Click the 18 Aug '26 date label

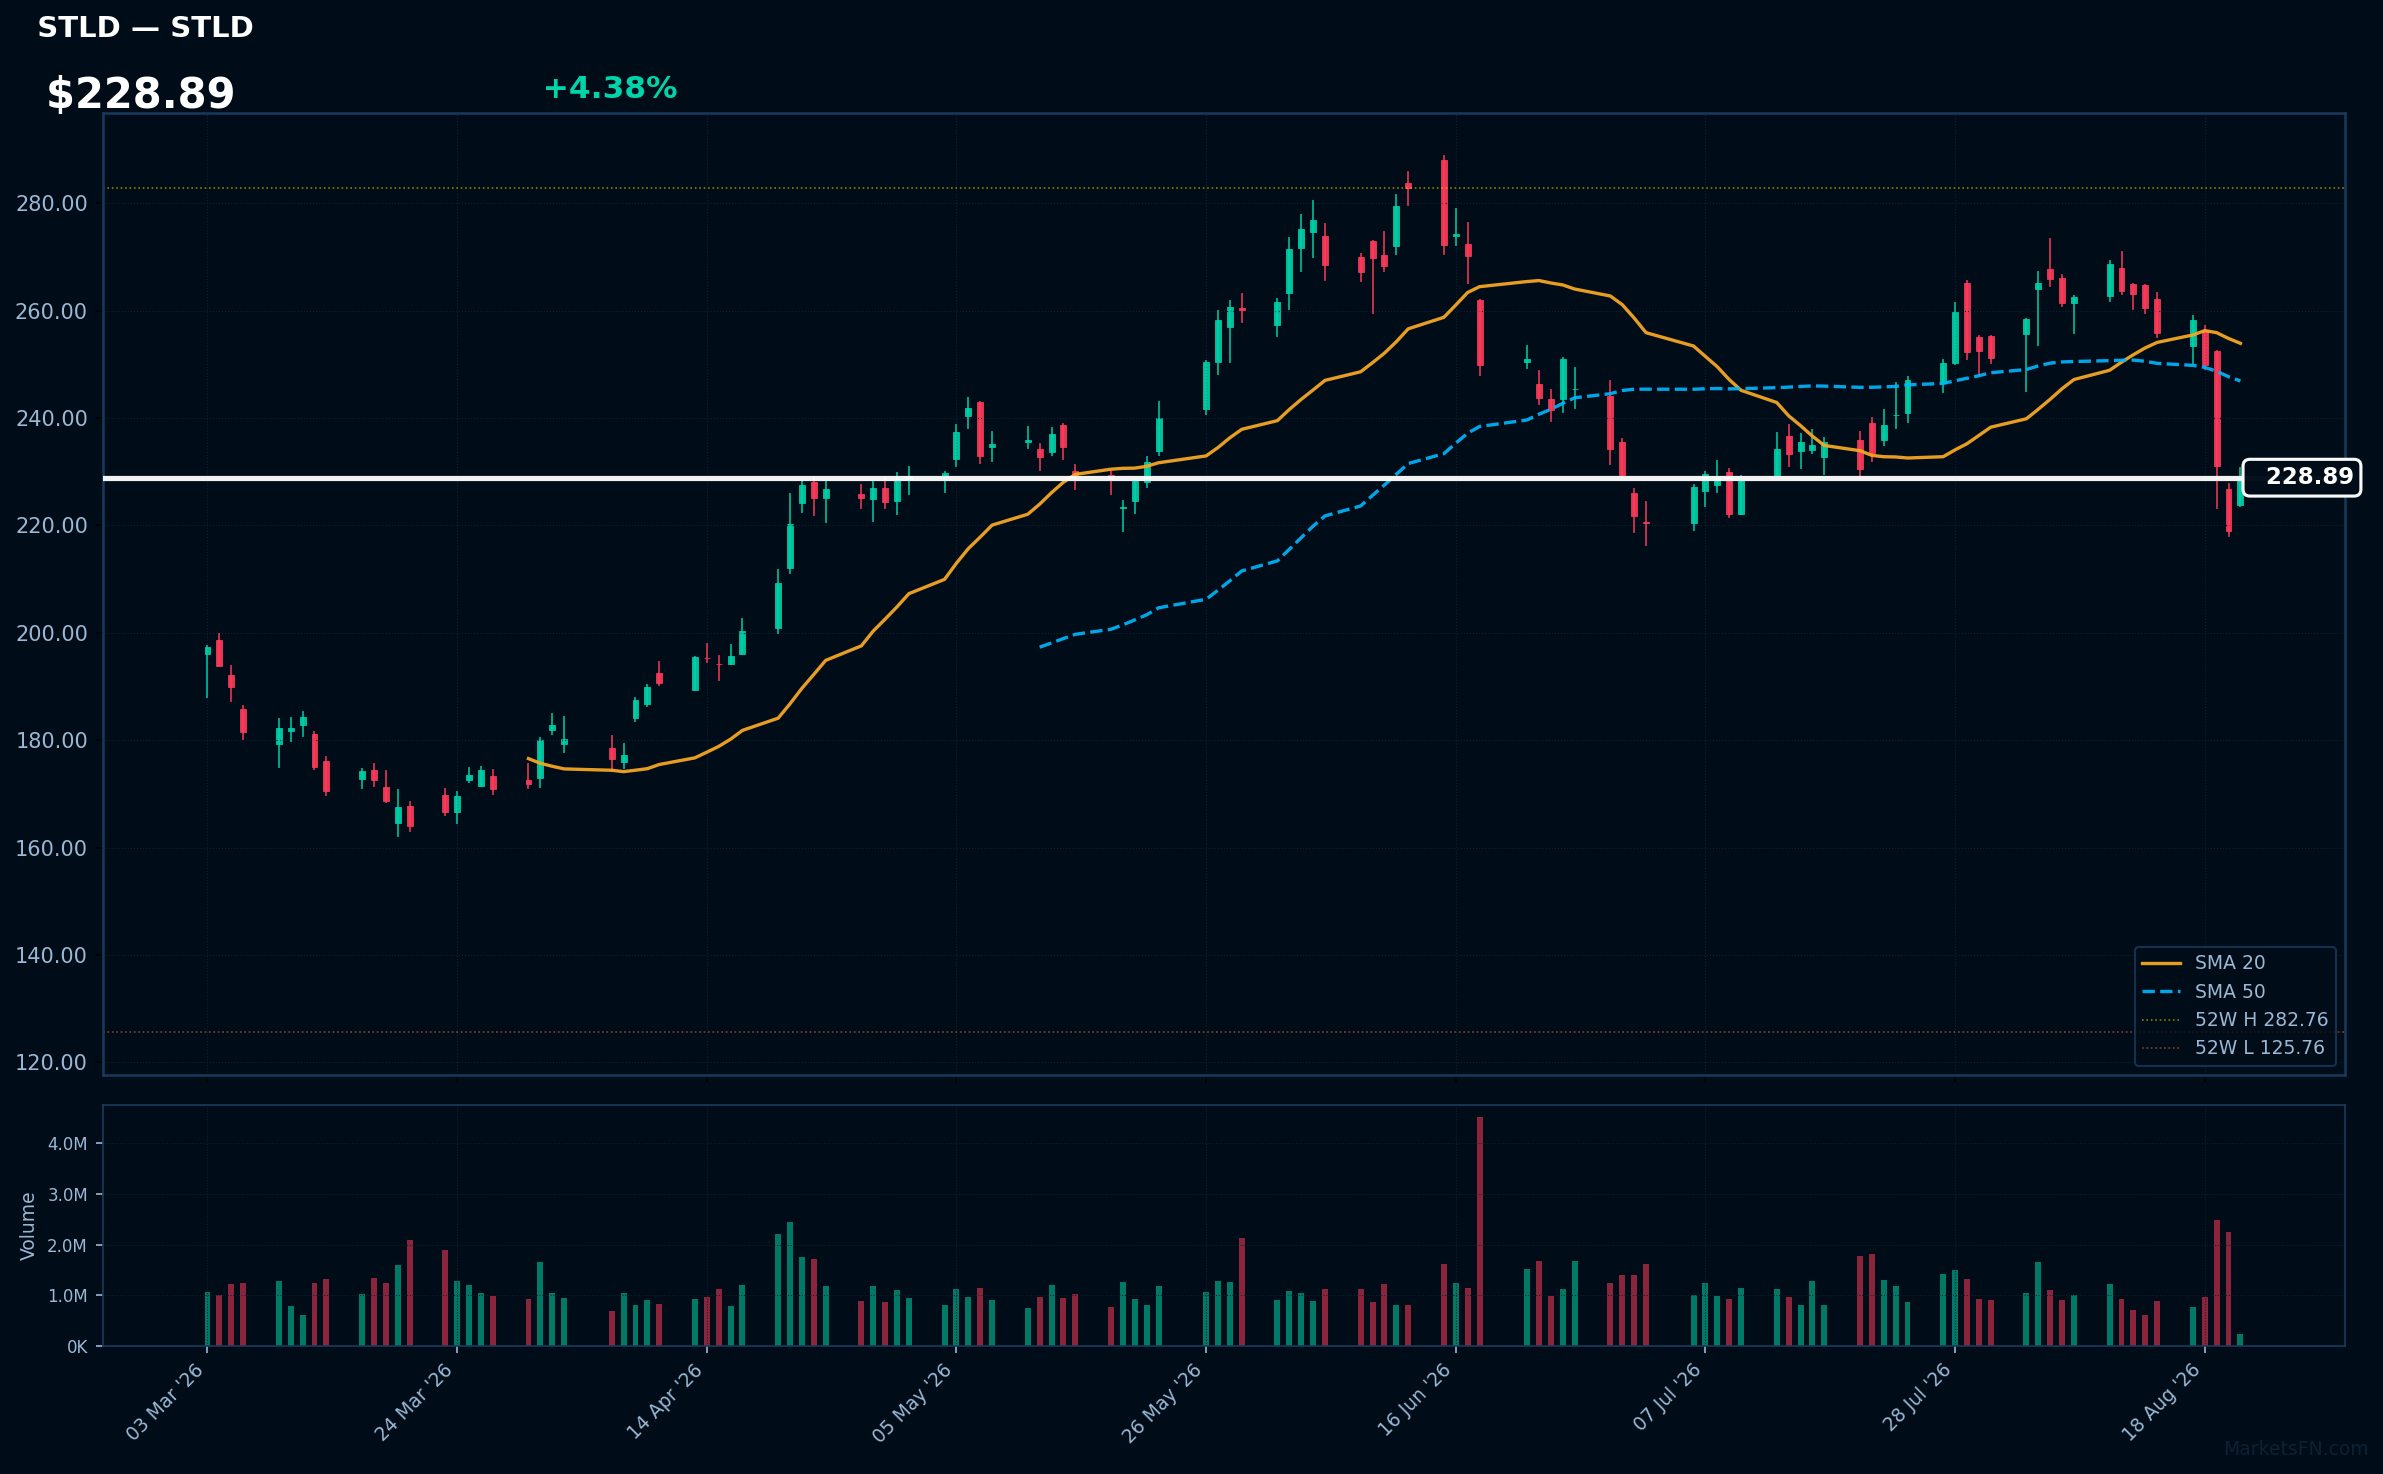coord(2161,1402)
